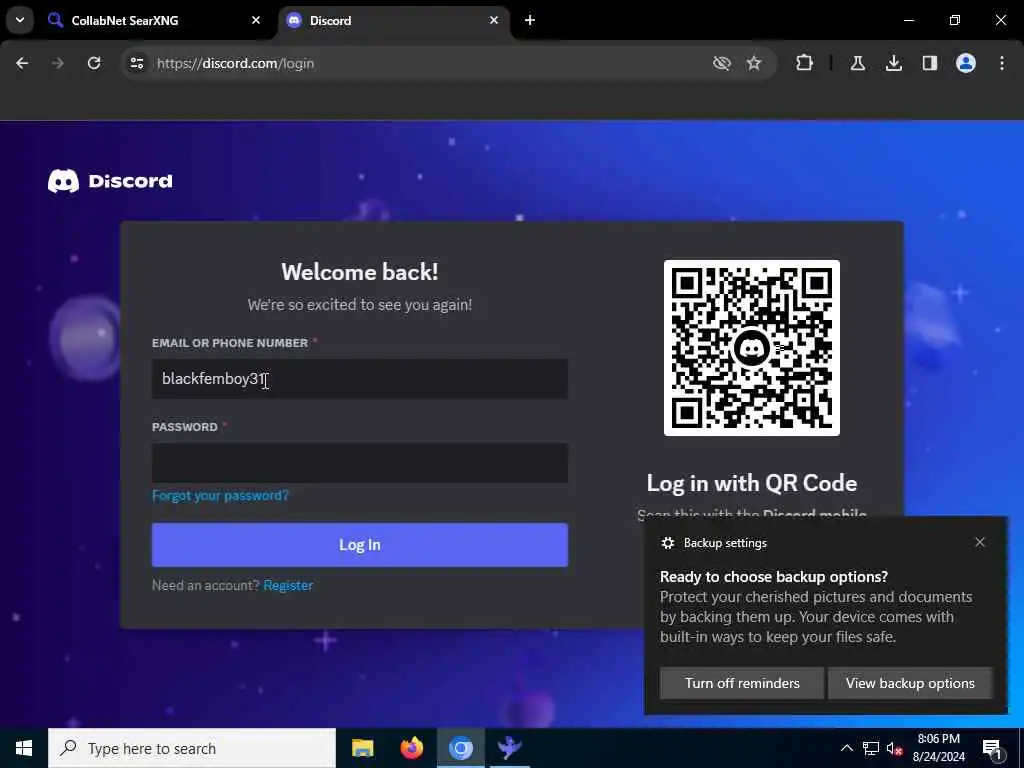Open Chrome Labs flask icon

(x=857, y=63)
